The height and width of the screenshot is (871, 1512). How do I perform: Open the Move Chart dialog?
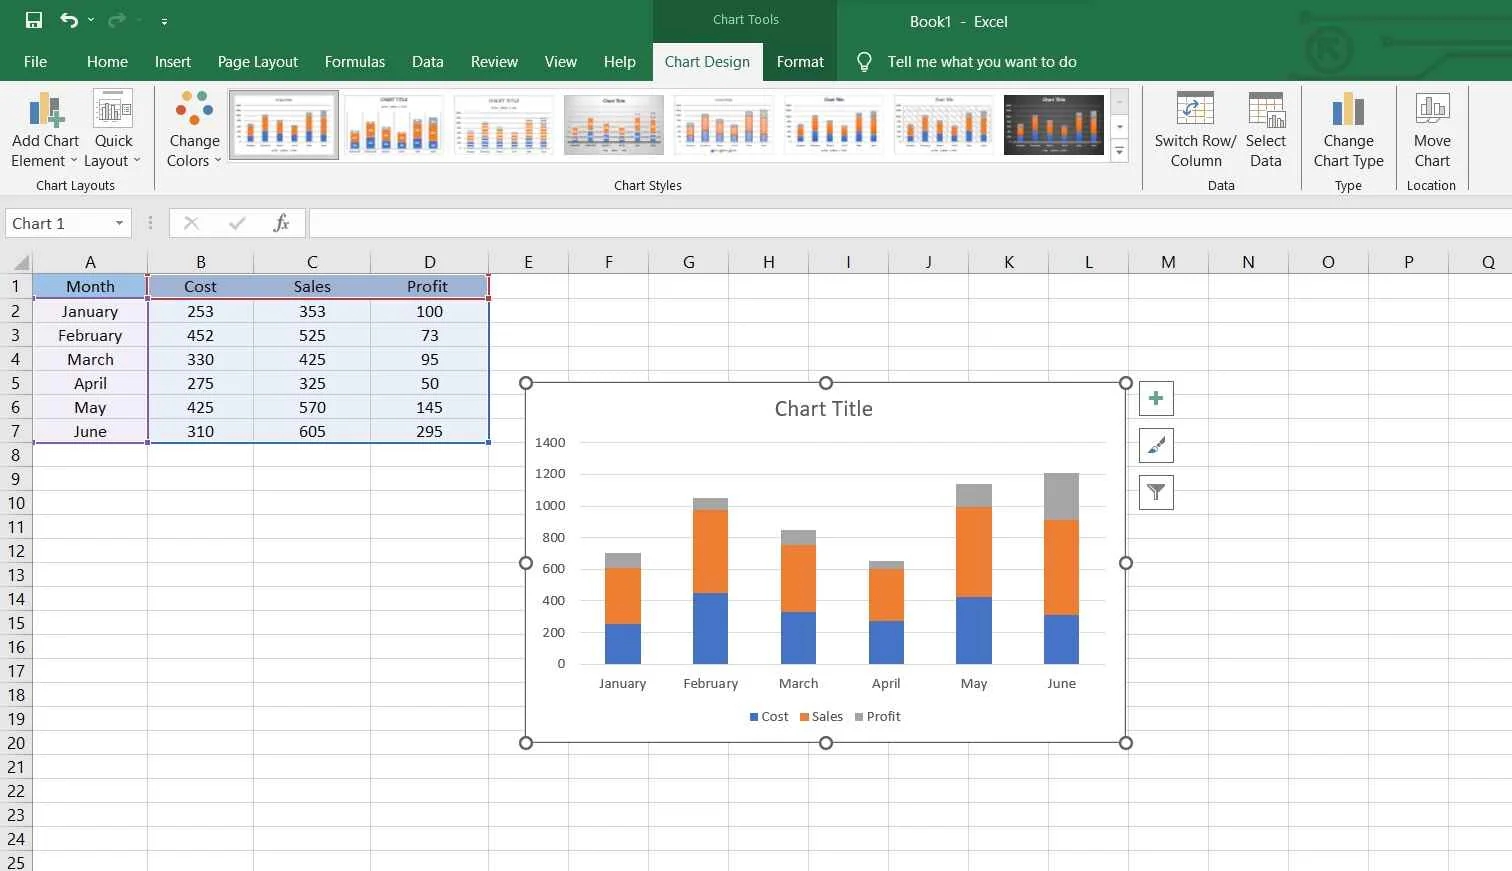click(1432, 130)
